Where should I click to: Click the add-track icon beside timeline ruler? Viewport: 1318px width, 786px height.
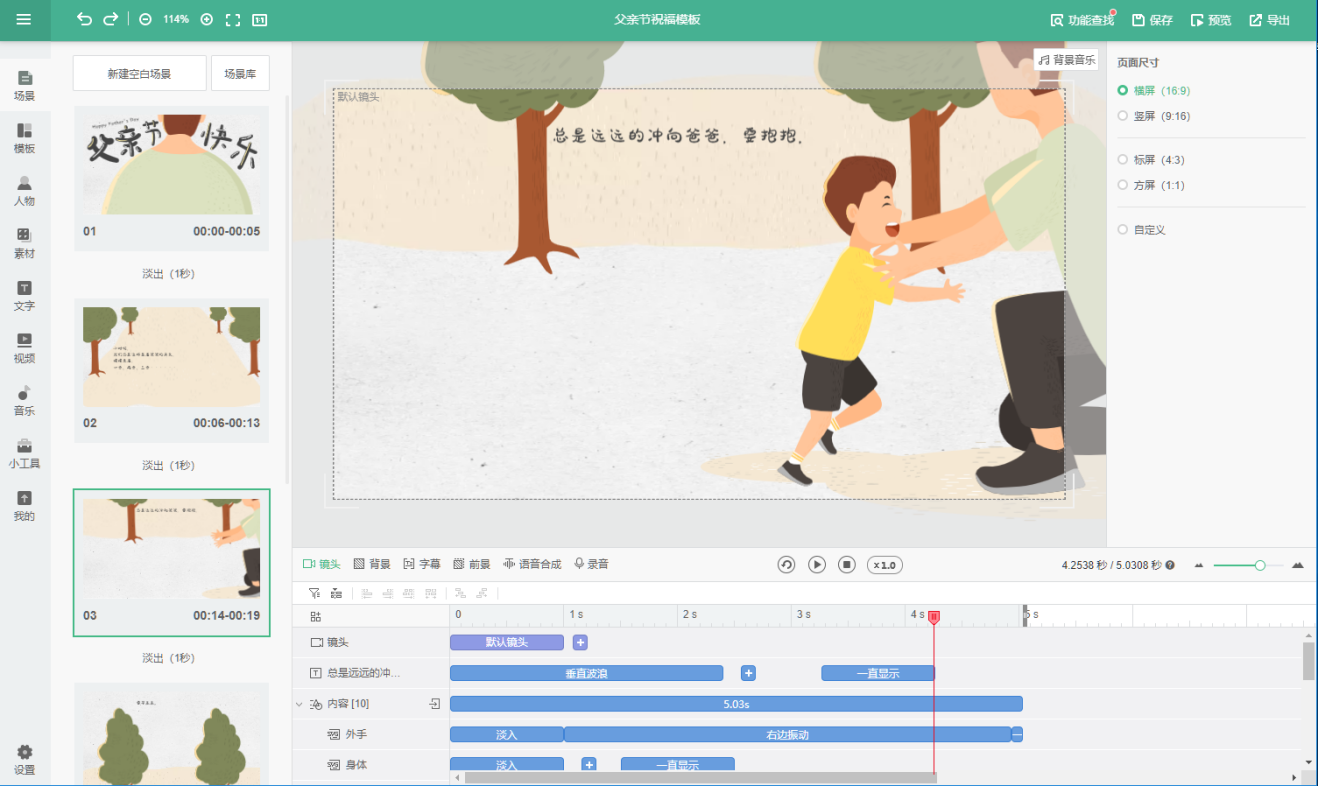tap(316, 617)
